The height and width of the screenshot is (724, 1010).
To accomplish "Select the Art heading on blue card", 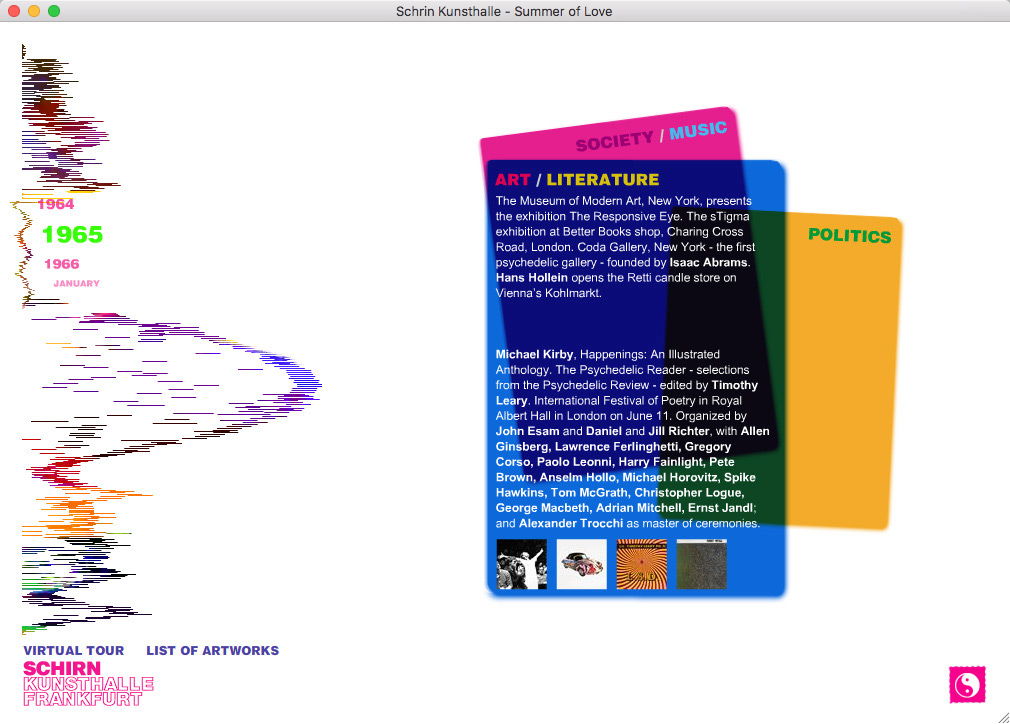I will pos(513,180).
